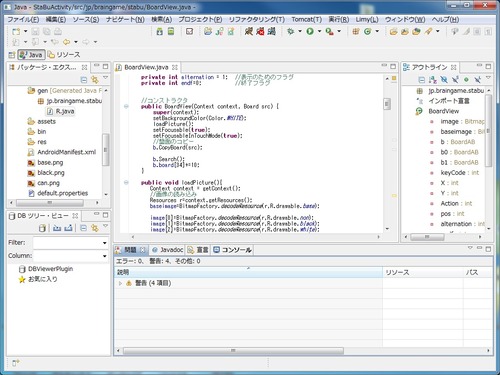Screen dimensions: 500x375
Task: Maximize the BoardView.java editor area
Action: point(393,66)
